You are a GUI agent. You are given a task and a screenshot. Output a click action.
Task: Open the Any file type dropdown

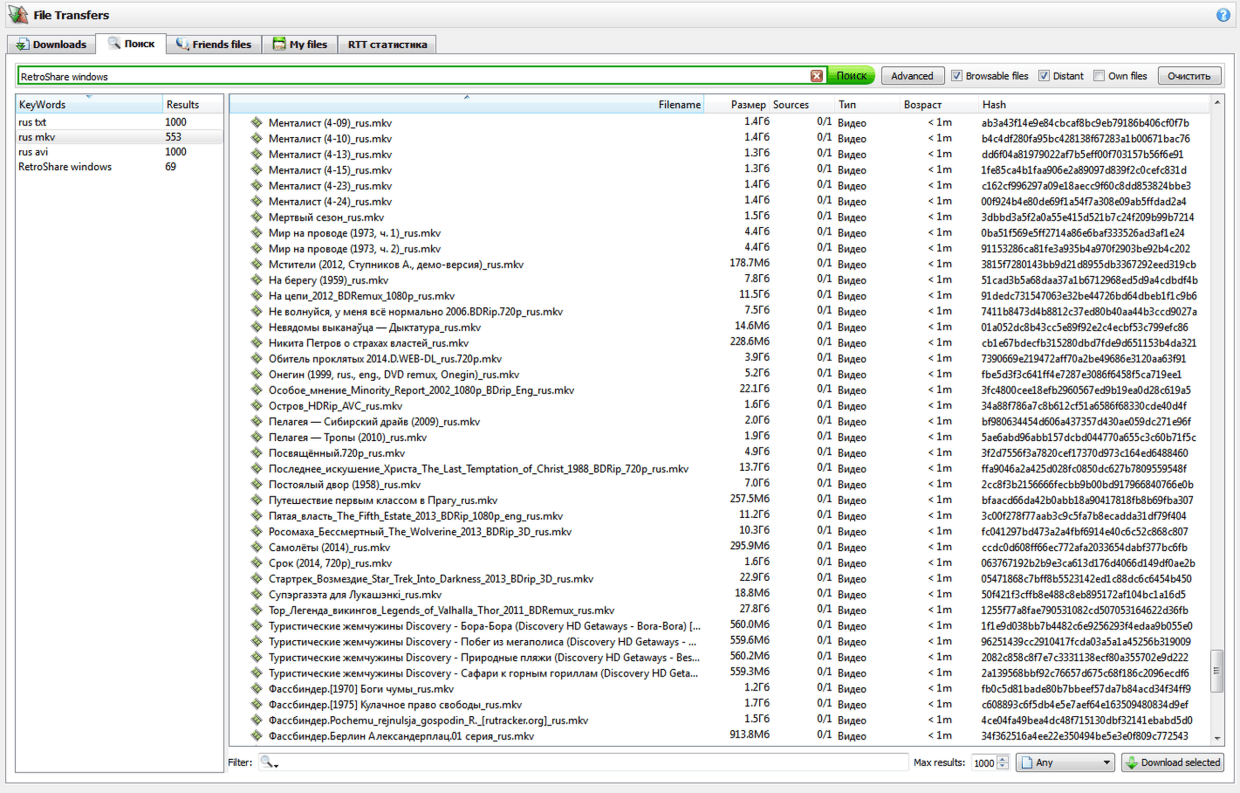click(1065, 762)
